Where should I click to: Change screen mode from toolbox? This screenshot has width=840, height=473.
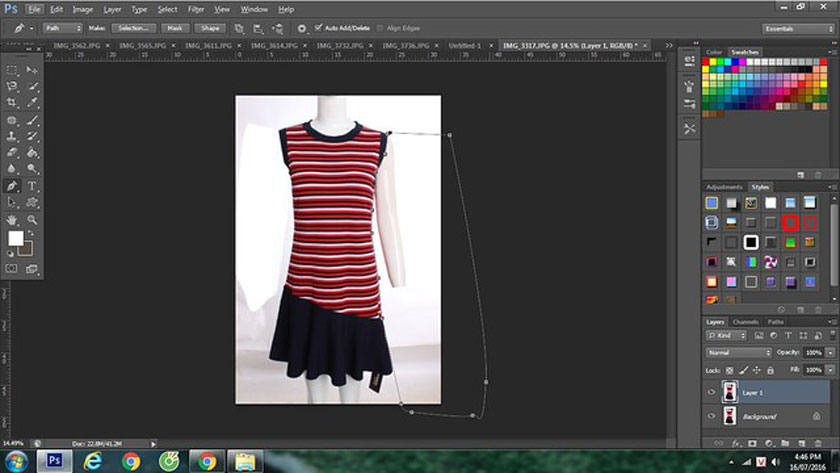(x=32, y=268)
